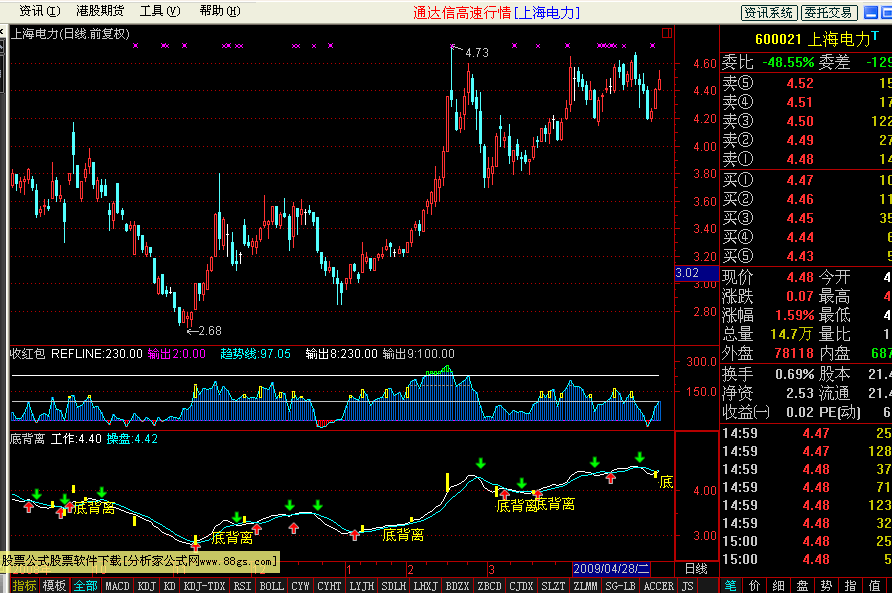
Task: Click the 趋势线:97.05 indicator label
Action: tap(255, 354)
